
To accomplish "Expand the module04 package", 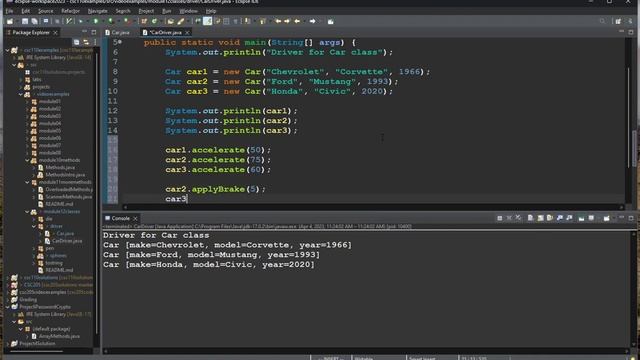I will coord(27,123).
